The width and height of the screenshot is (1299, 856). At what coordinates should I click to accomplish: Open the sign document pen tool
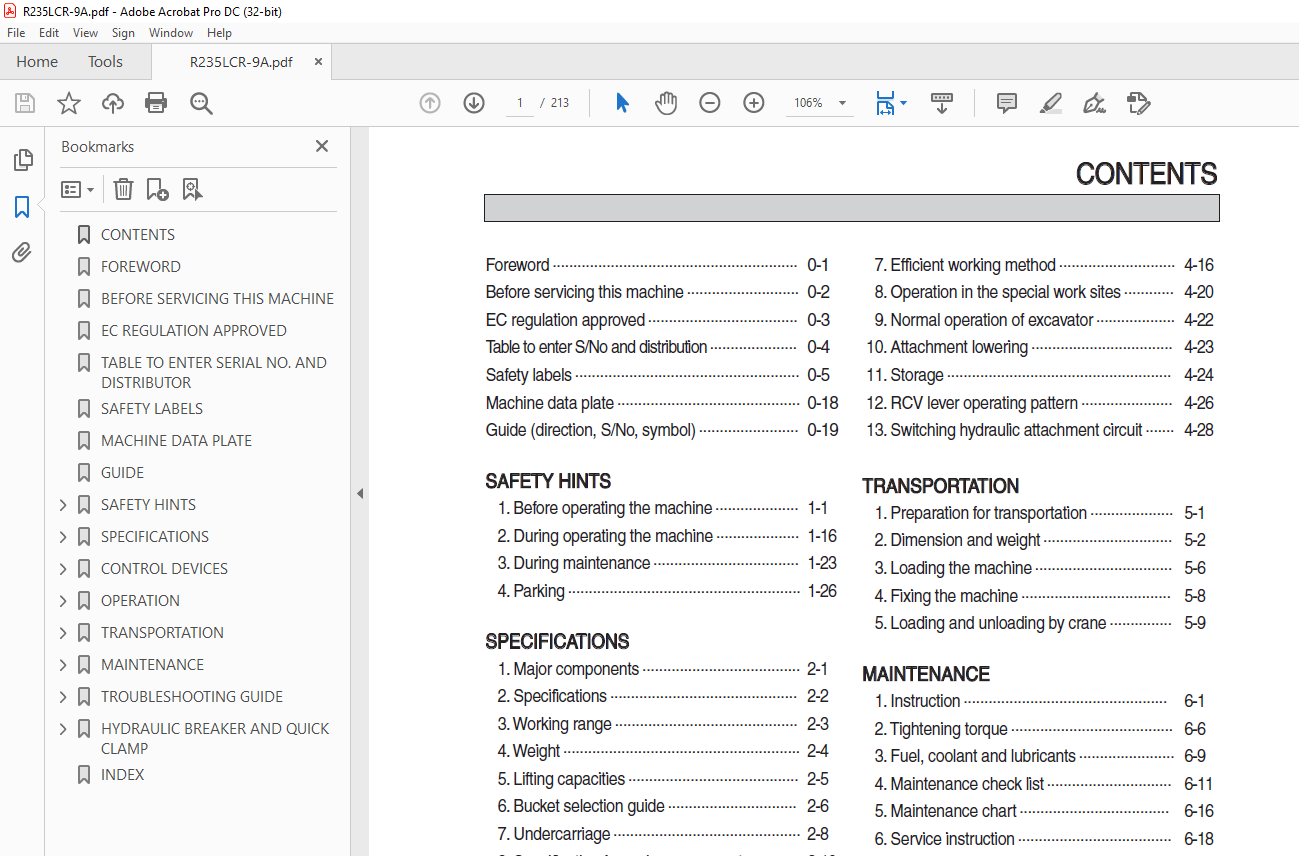[1095, 103]
